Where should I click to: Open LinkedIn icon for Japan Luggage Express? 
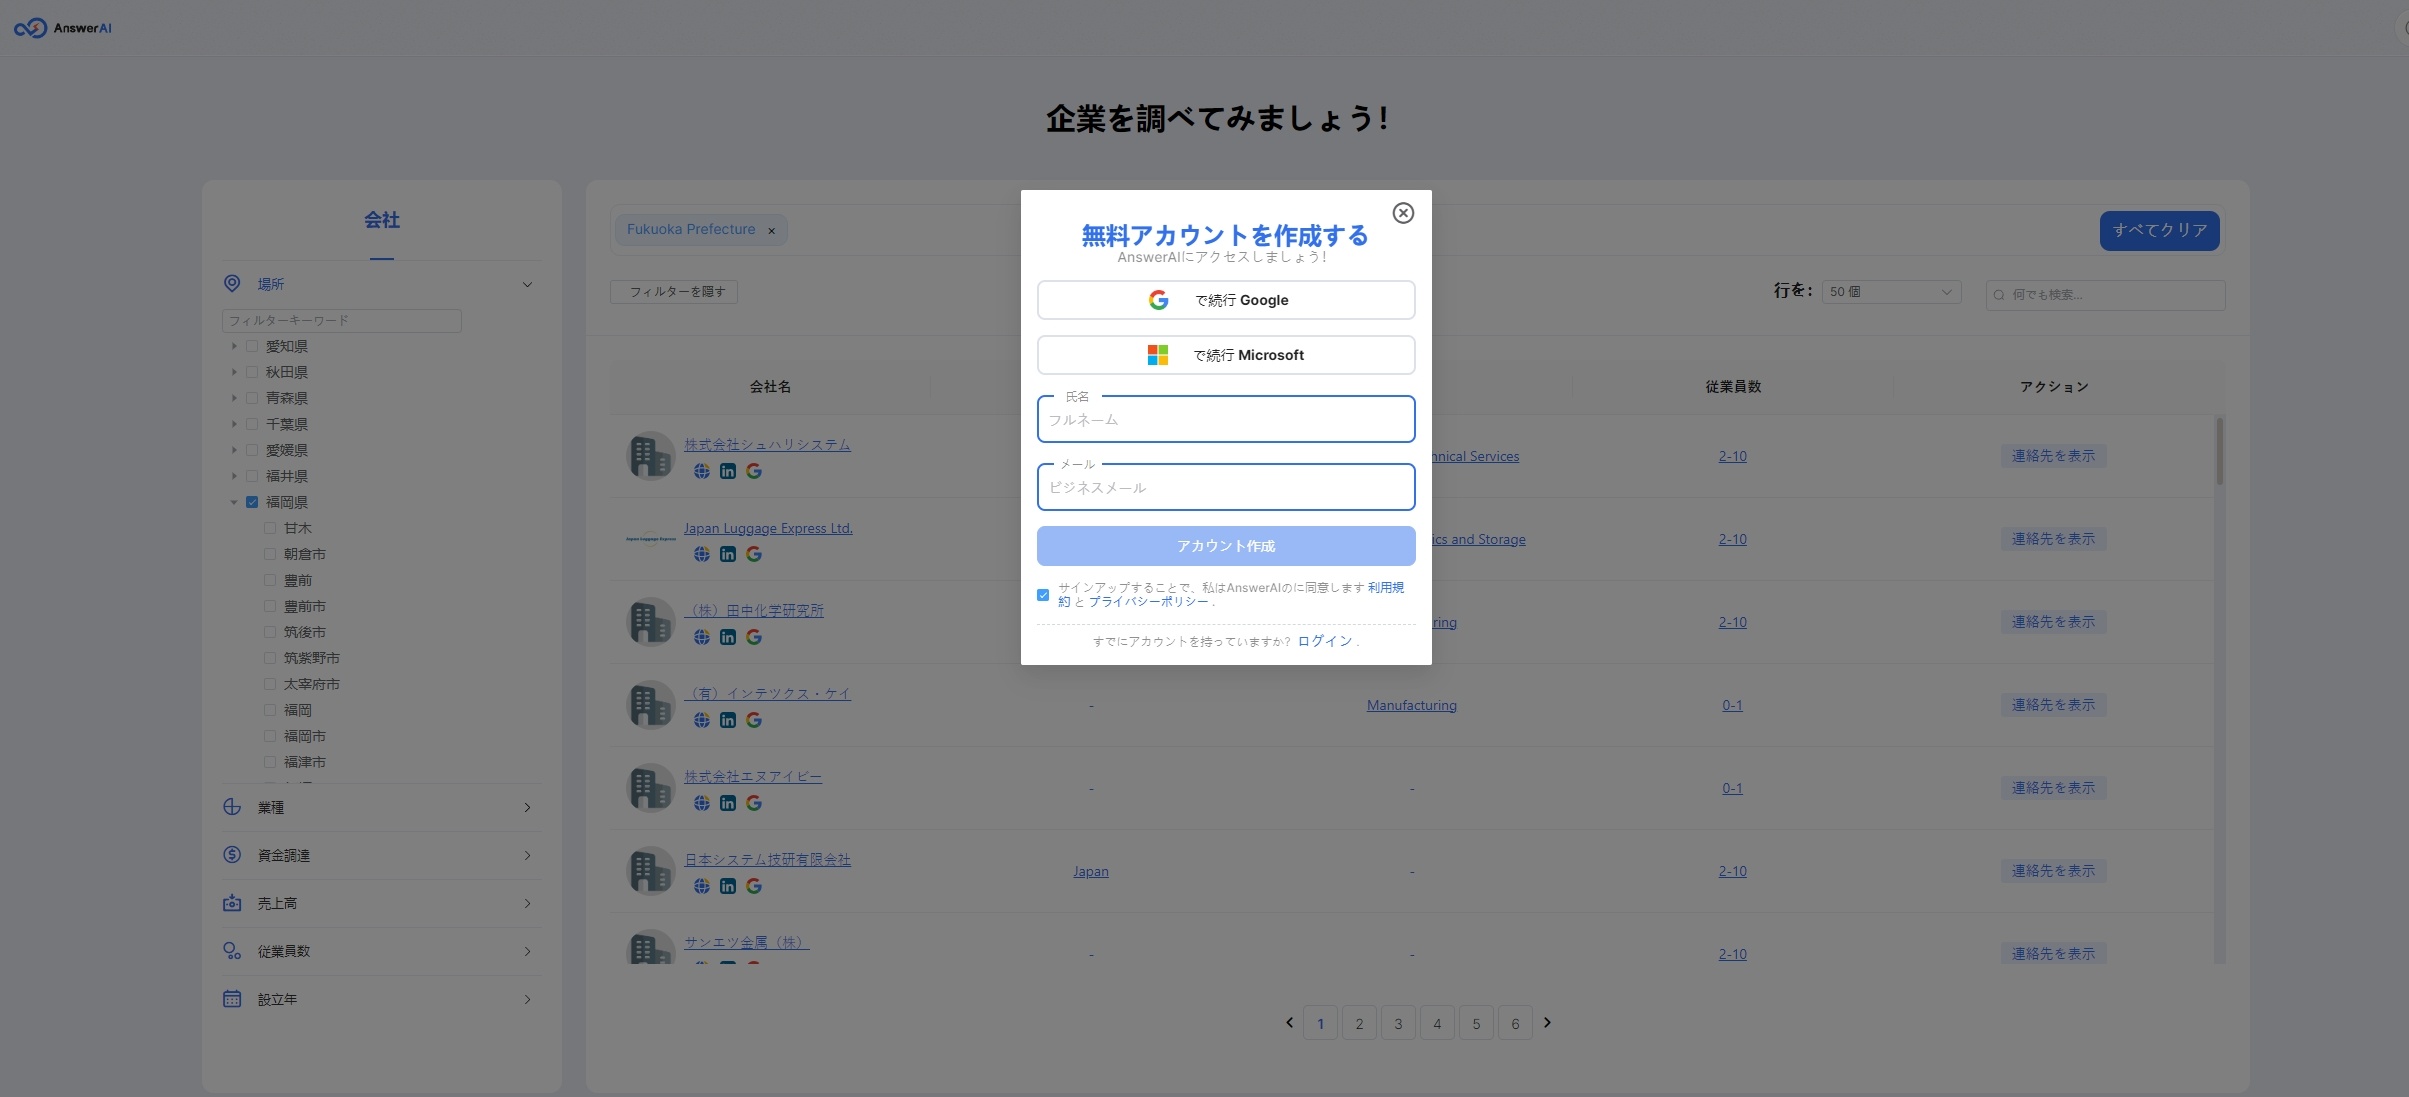pos(728,554)
